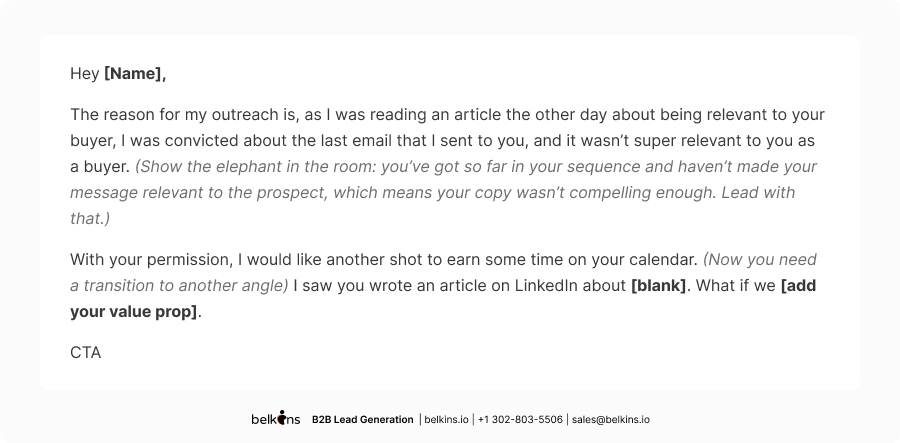Click the word Hey in the greeting
900x443 pixels.
84,74
